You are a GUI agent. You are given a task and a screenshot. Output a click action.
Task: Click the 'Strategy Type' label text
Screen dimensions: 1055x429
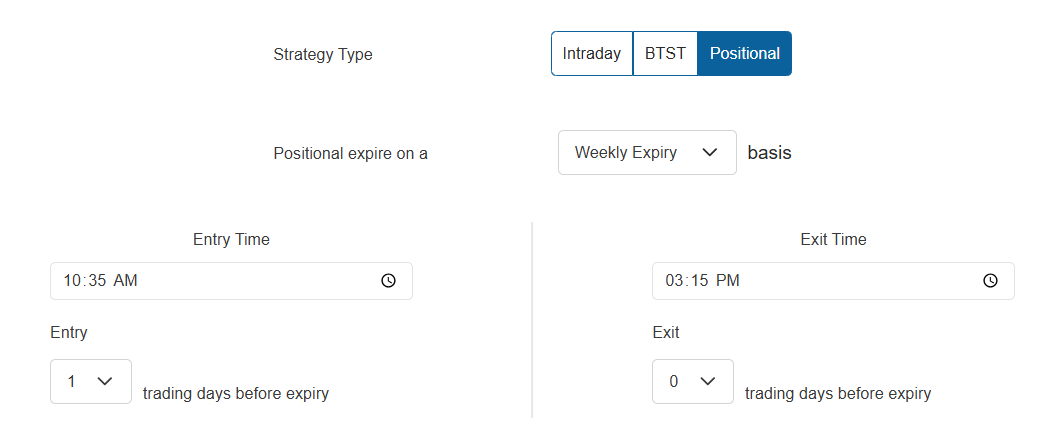(x=322, y=55)
